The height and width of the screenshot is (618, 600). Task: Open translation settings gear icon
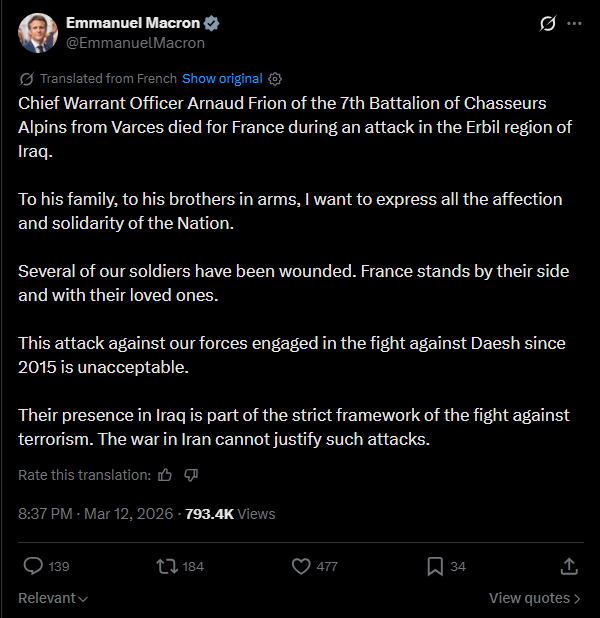click(275, 79)
